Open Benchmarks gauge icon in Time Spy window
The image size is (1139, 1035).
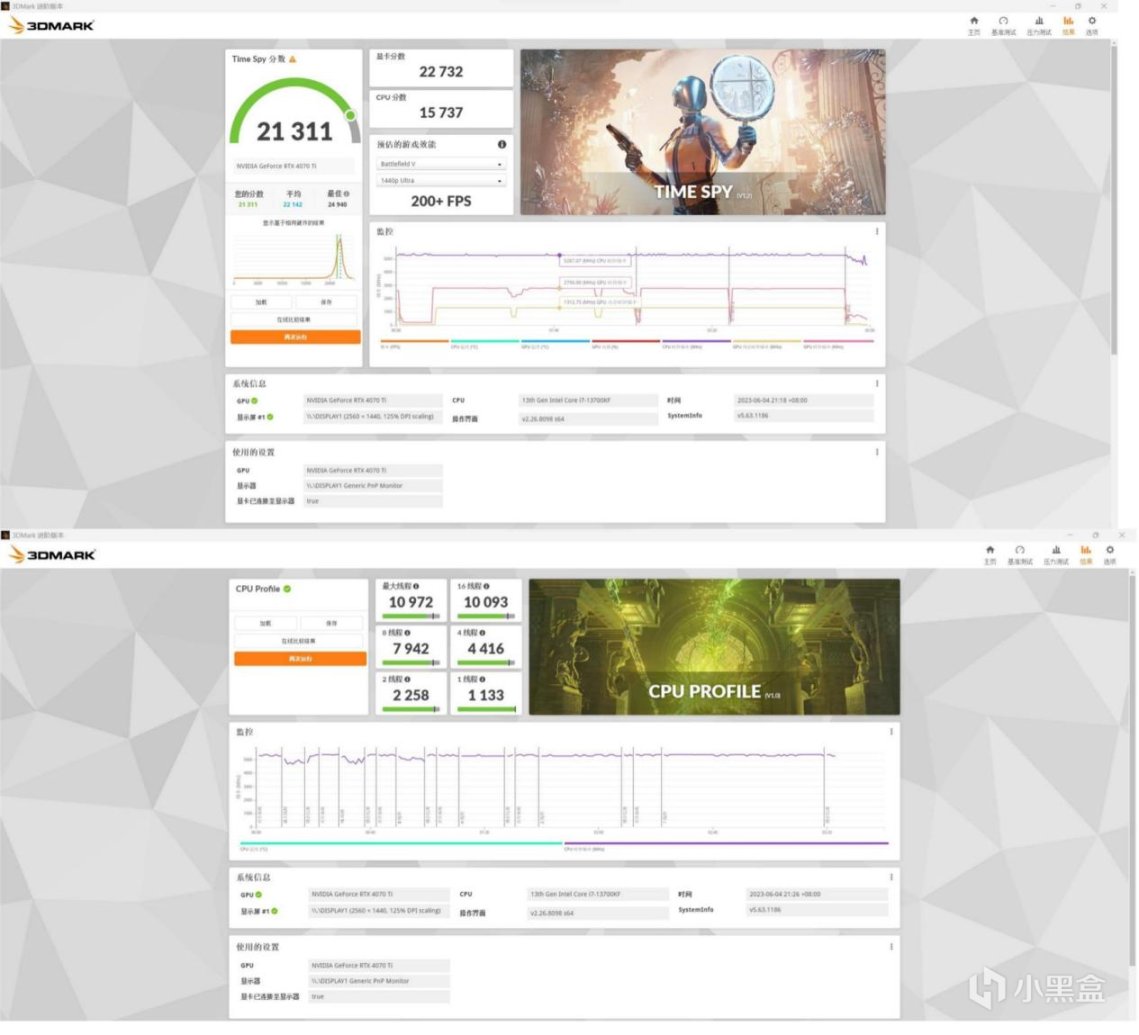point(1003,22)
